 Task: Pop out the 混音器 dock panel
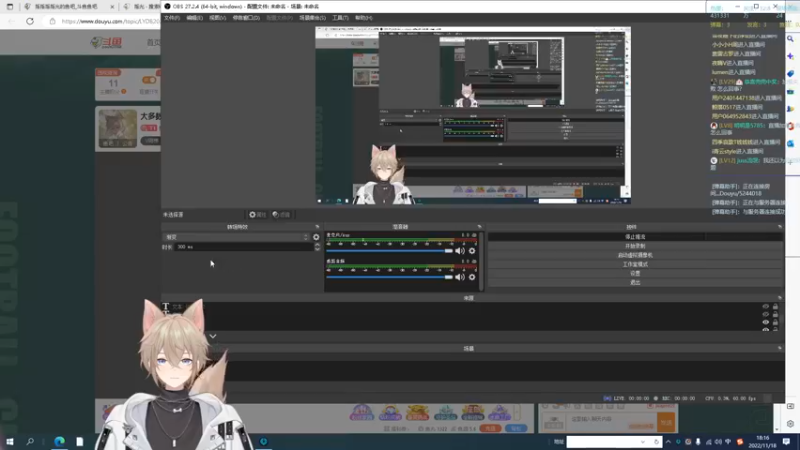pyautogui.click(x=479, y=227)
